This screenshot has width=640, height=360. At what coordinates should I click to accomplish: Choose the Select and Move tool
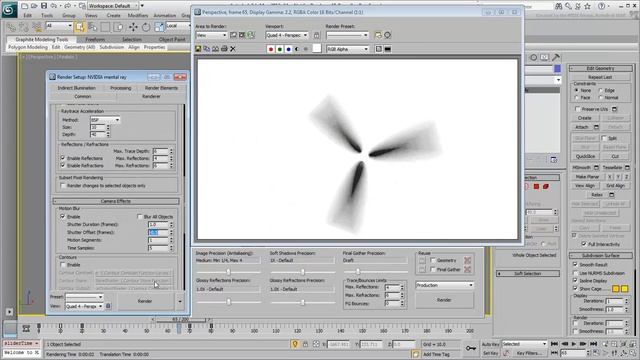tap(133, 27)
